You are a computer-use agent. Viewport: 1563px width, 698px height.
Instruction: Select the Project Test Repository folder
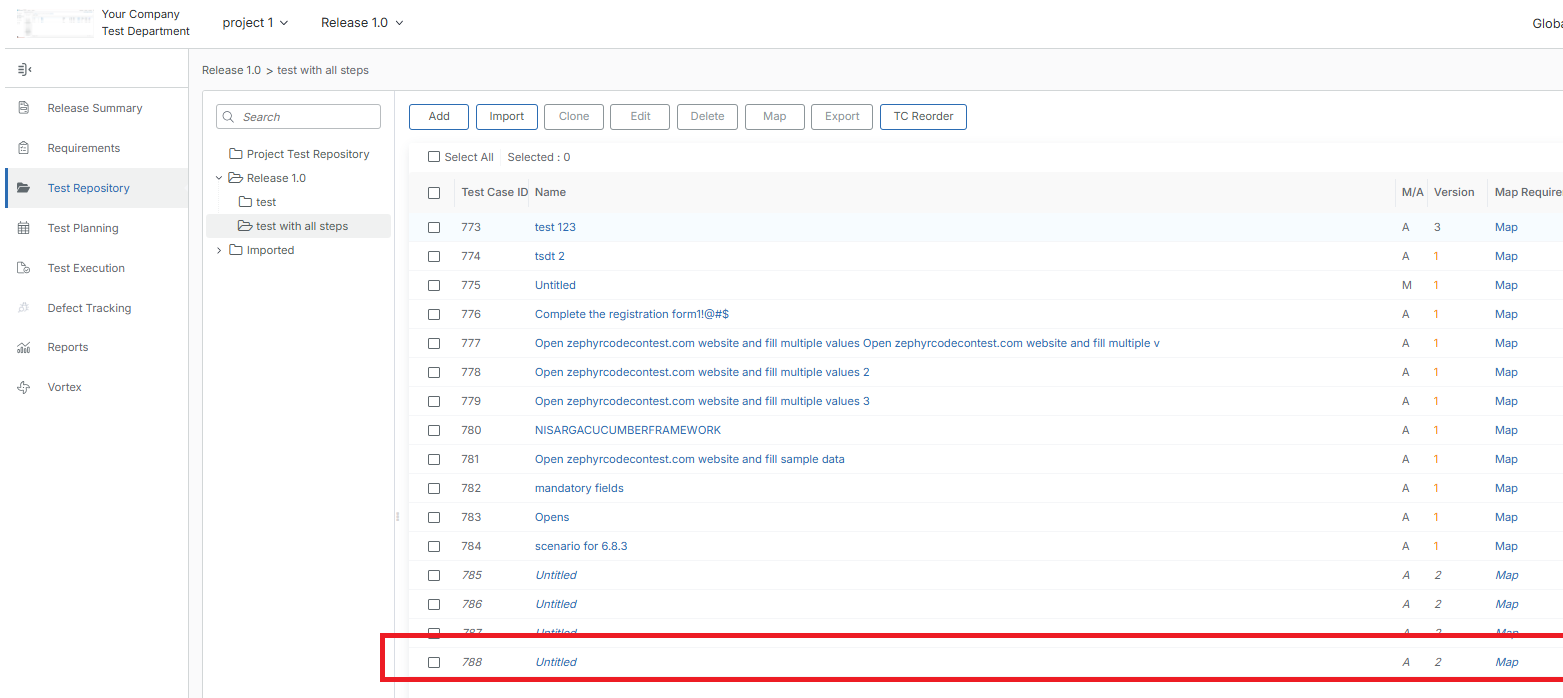(307, 154)
